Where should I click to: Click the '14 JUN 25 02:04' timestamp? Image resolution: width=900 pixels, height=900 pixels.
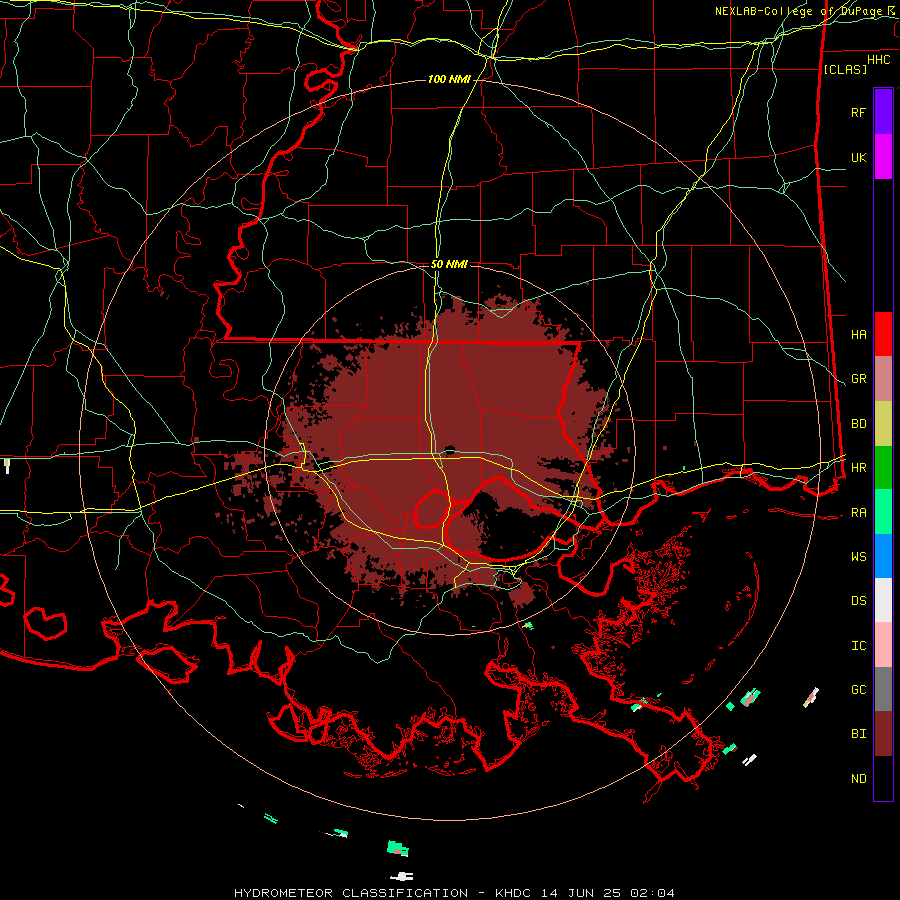coord(607,893)
